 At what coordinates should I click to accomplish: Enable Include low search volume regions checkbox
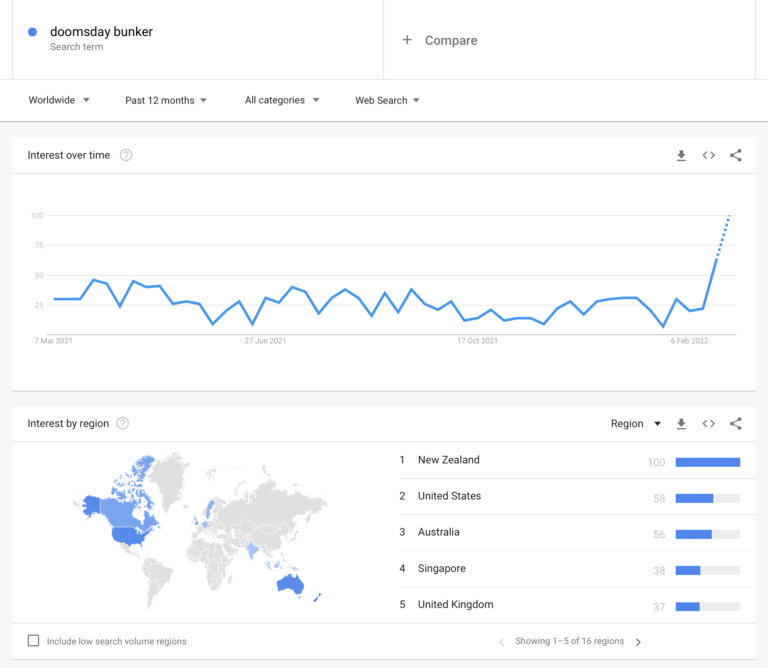[x=34, y=641]
